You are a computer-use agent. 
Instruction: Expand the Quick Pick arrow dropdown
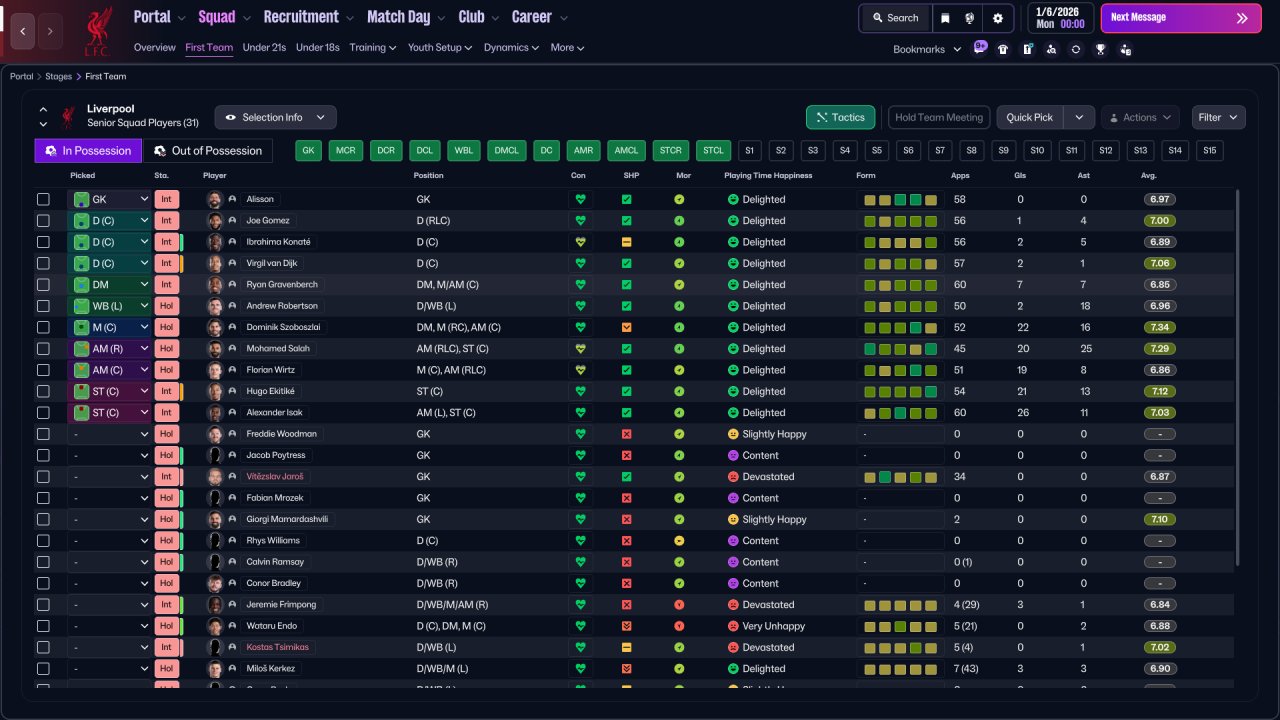[x=1079, y=117]
